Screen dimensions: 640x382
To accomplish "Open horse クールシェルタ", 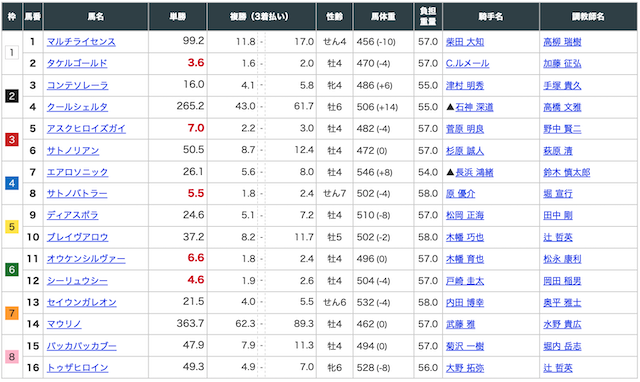I will 78,107.
